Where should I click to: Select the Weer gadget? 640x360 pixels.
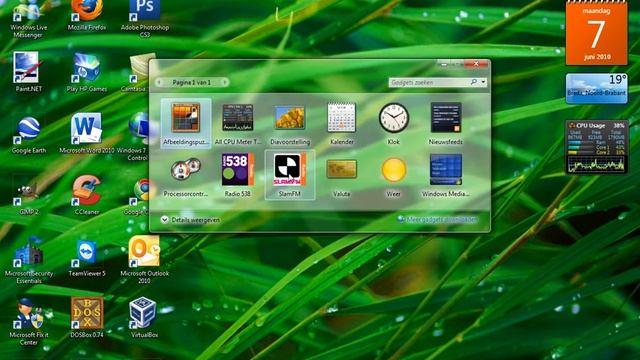[393, 176]
